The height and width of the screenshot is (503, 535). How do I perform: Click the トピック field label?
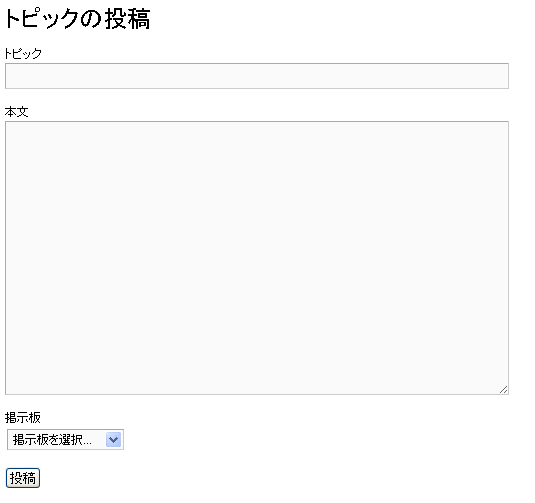point(23,53)
